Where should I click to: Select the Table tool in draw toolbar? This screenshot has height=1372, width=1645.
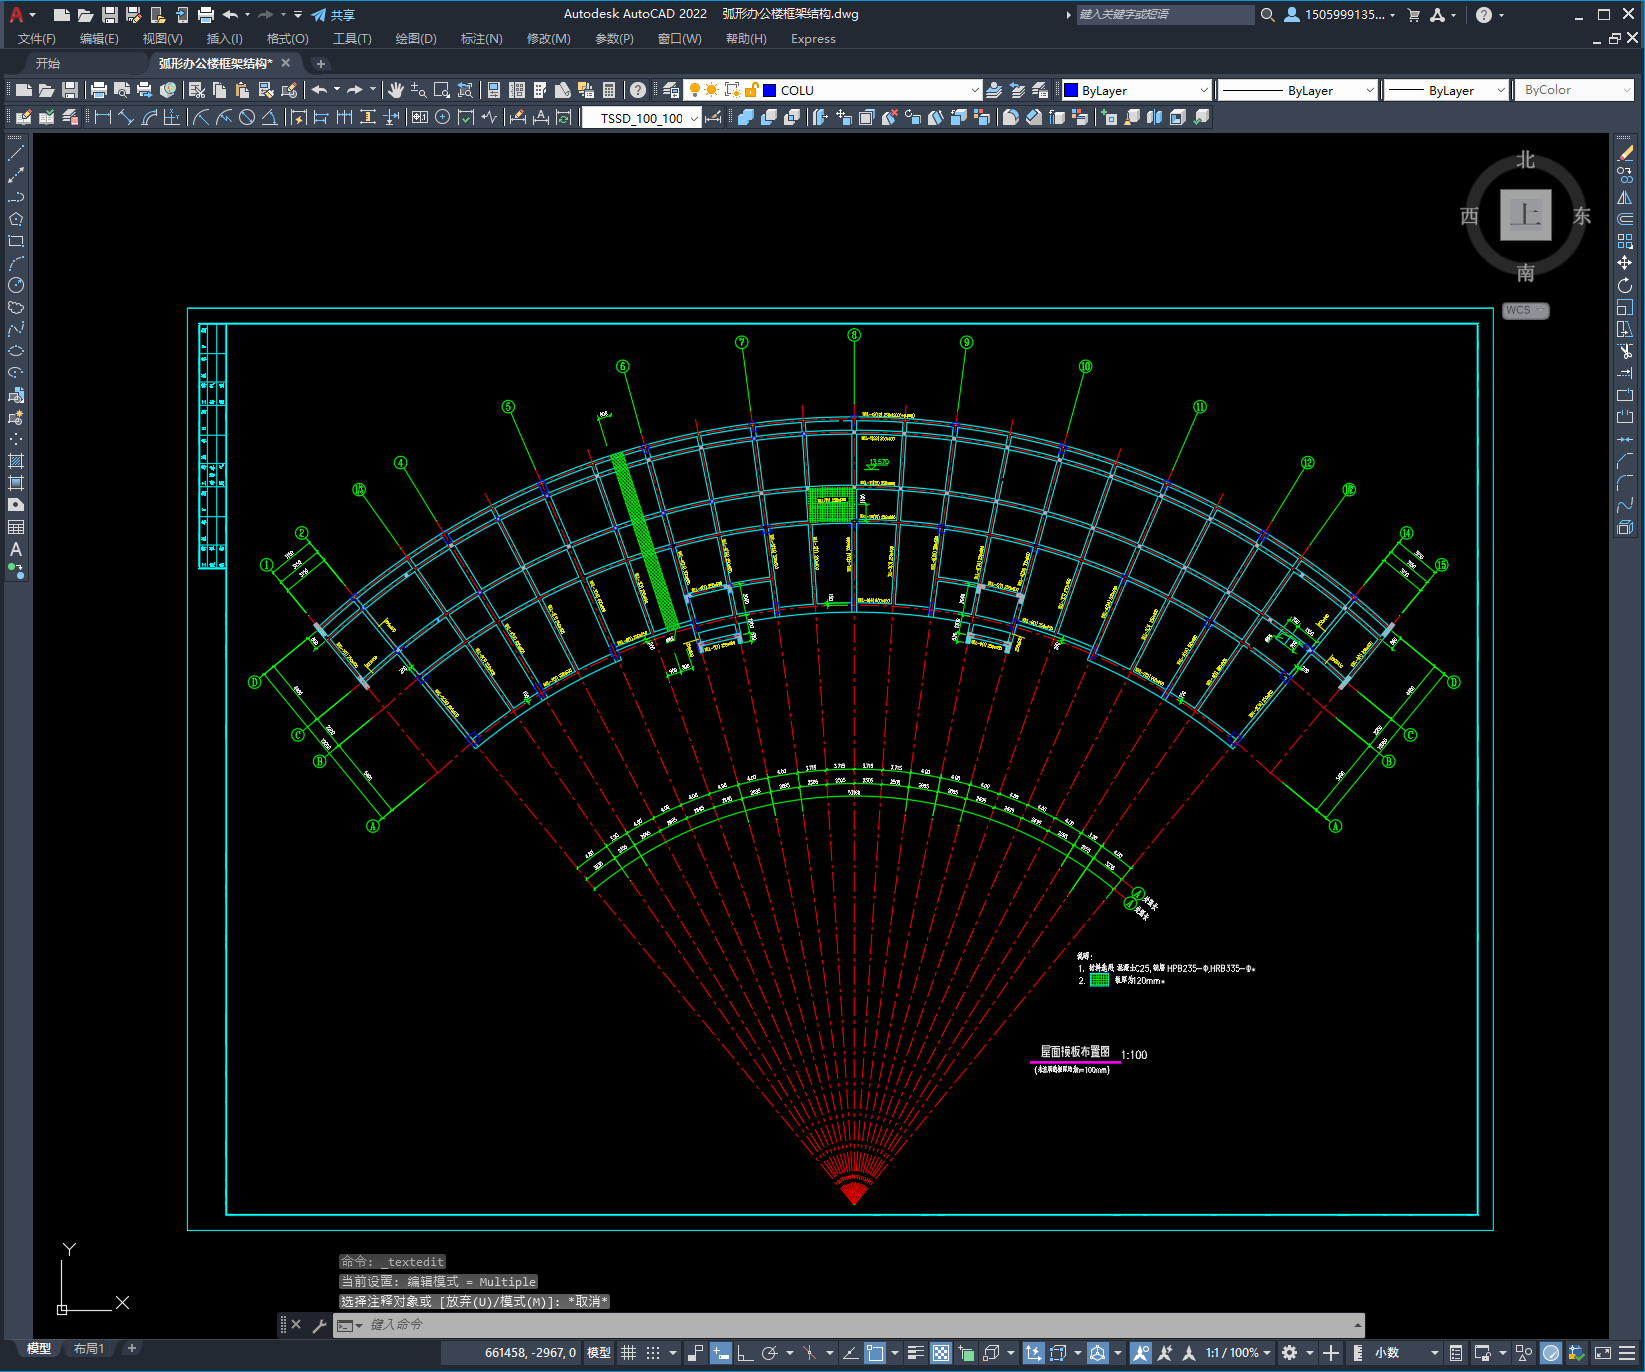pos(16,527)
